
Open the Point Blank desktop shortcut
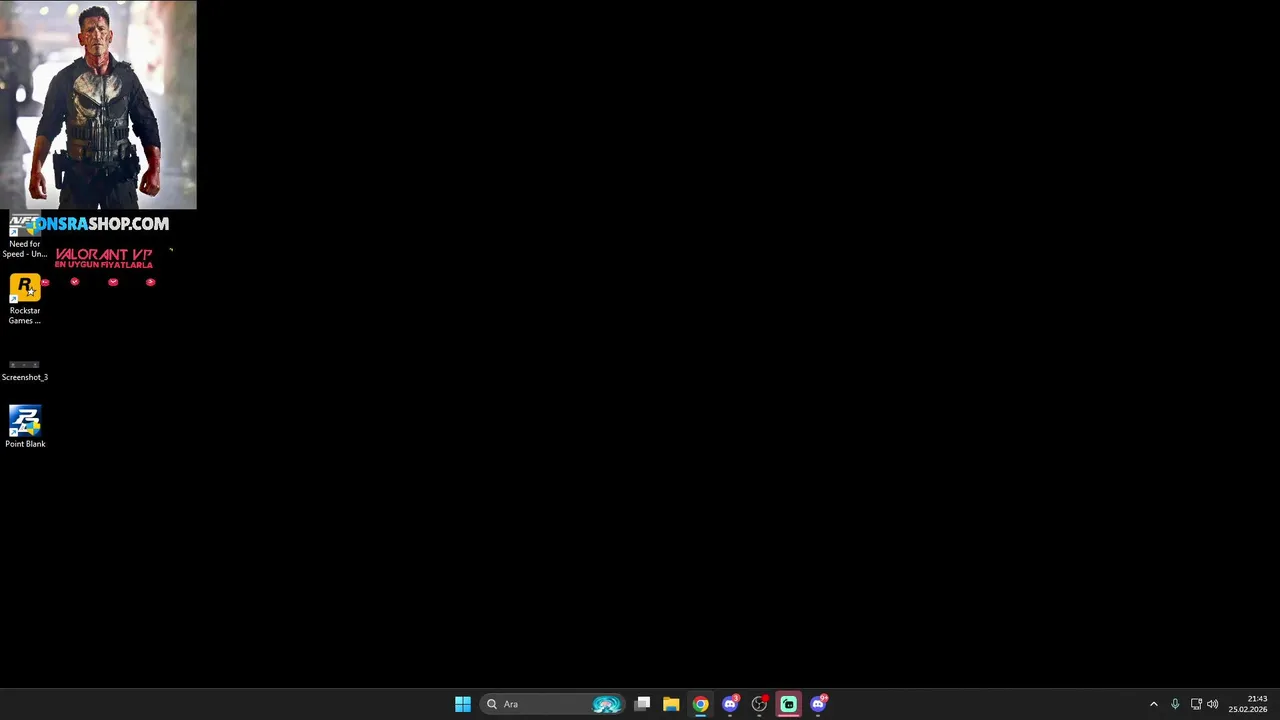(x=25, y=427)
